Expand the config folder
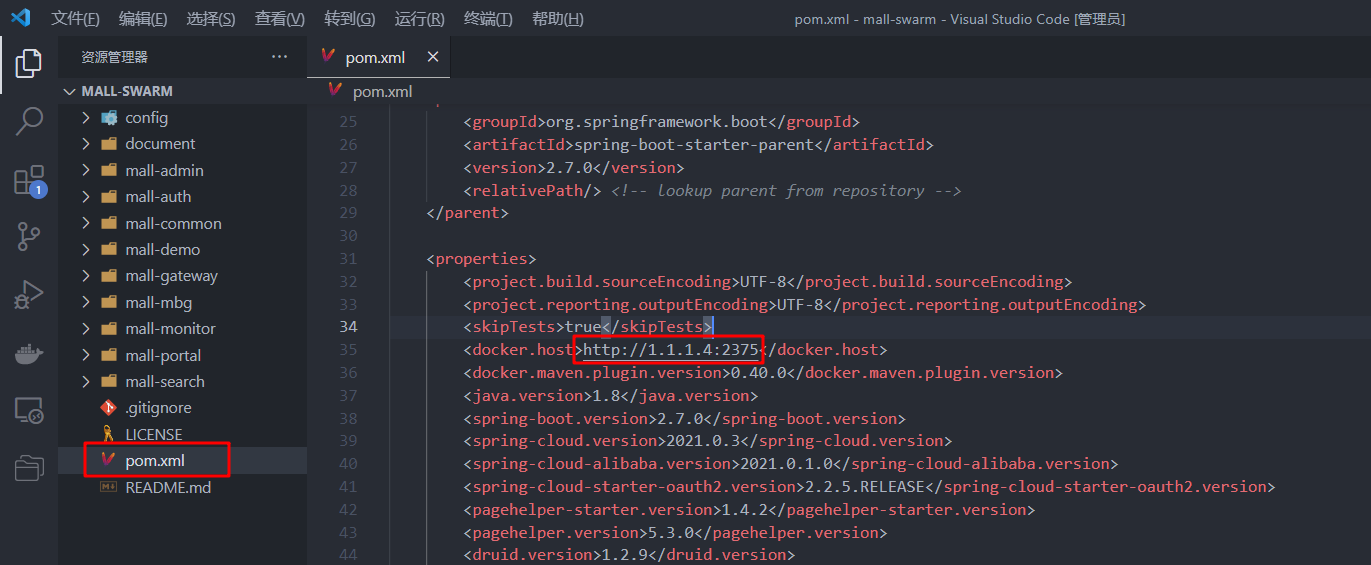 (146, 117)
